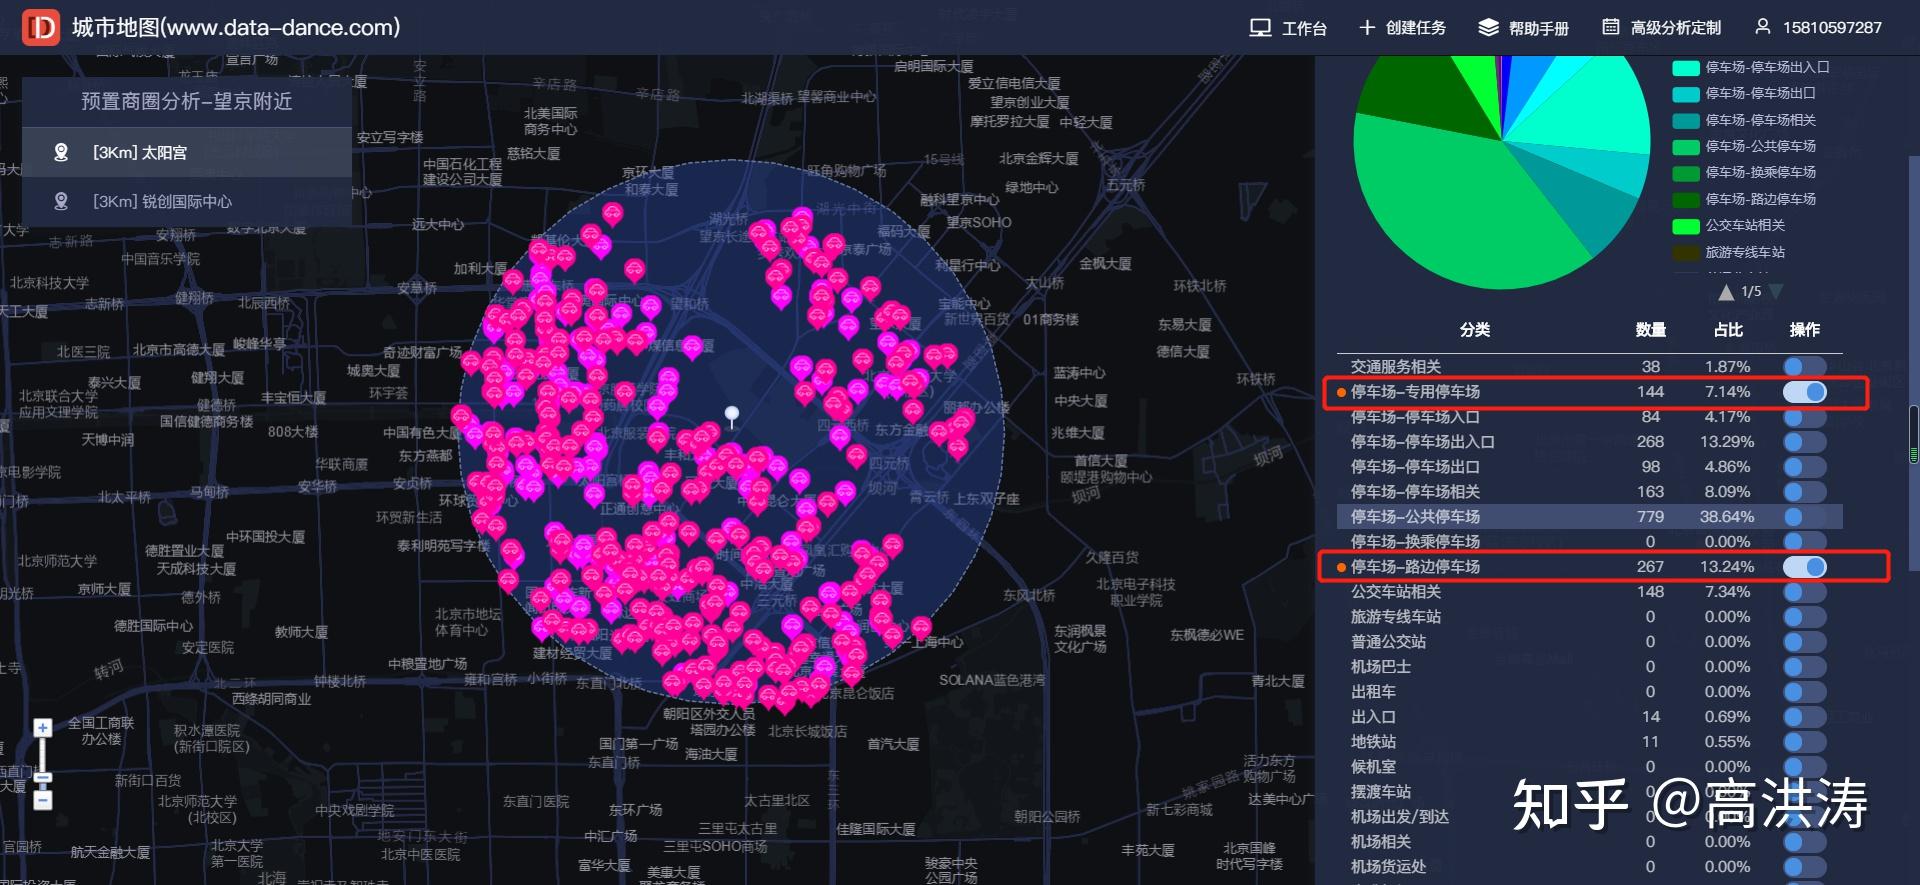Select the [3Km] 太阳宫 location
The height and width of the screenshot is (885, 1920).
pos(186,152)
